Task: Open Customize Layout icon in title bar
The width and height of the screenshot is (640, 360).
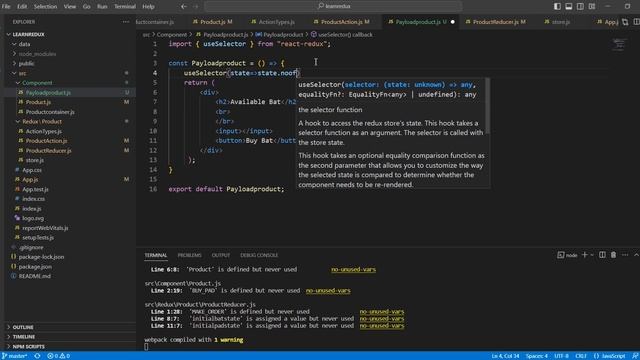Action: (592, 6)
